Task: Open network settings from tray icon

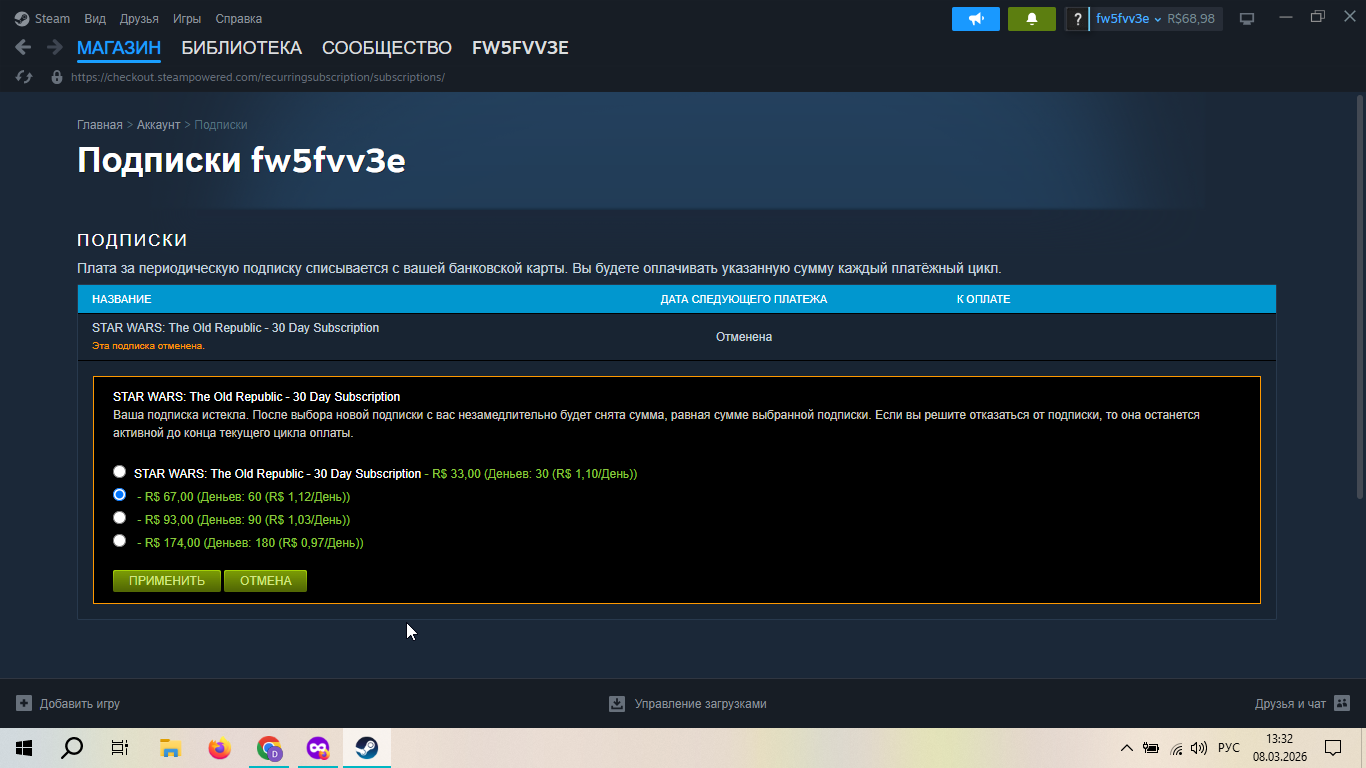Action: [x=1176, y=748]
